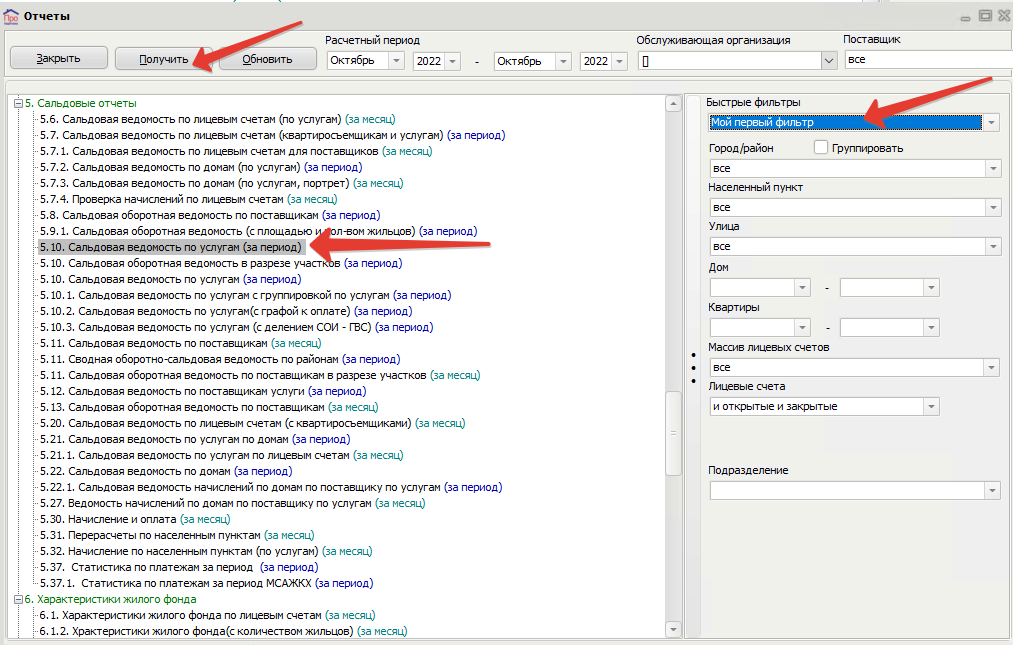Select report 5.7.1 для поставщиков
1013x645 pixels.
[x=236, y=151]
